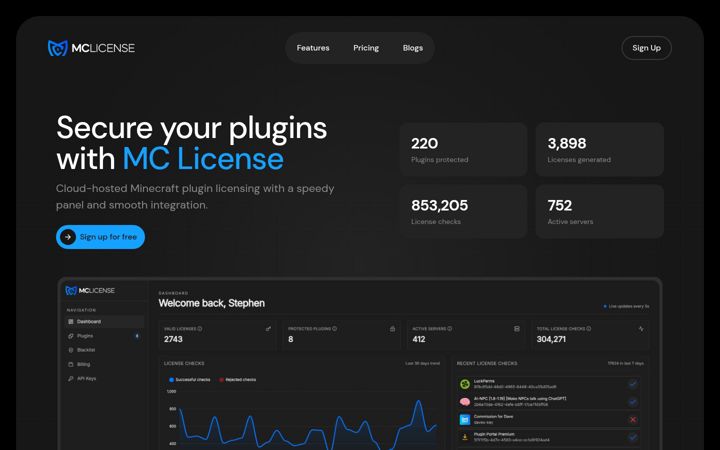The image size is (720, 450).
Task: Click the Commission for Dave icon in recent checks
Action: (x=465, y=419)
